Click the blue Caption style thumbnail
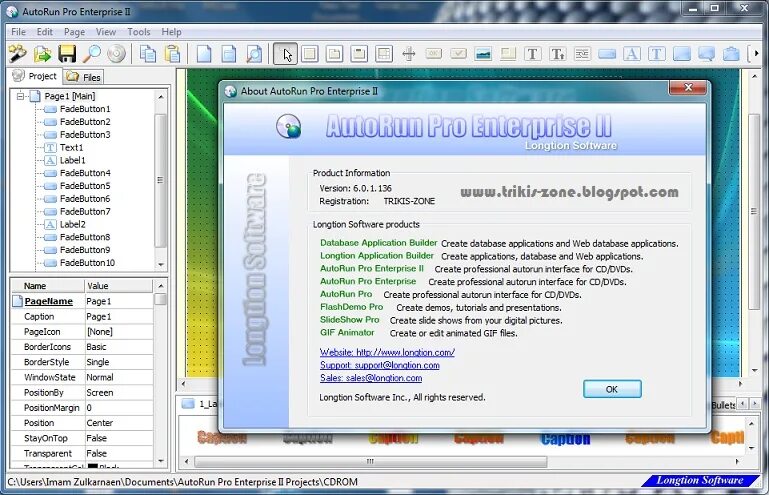The image size is (769, 495). pyautogui.click(x=565, y=438)
